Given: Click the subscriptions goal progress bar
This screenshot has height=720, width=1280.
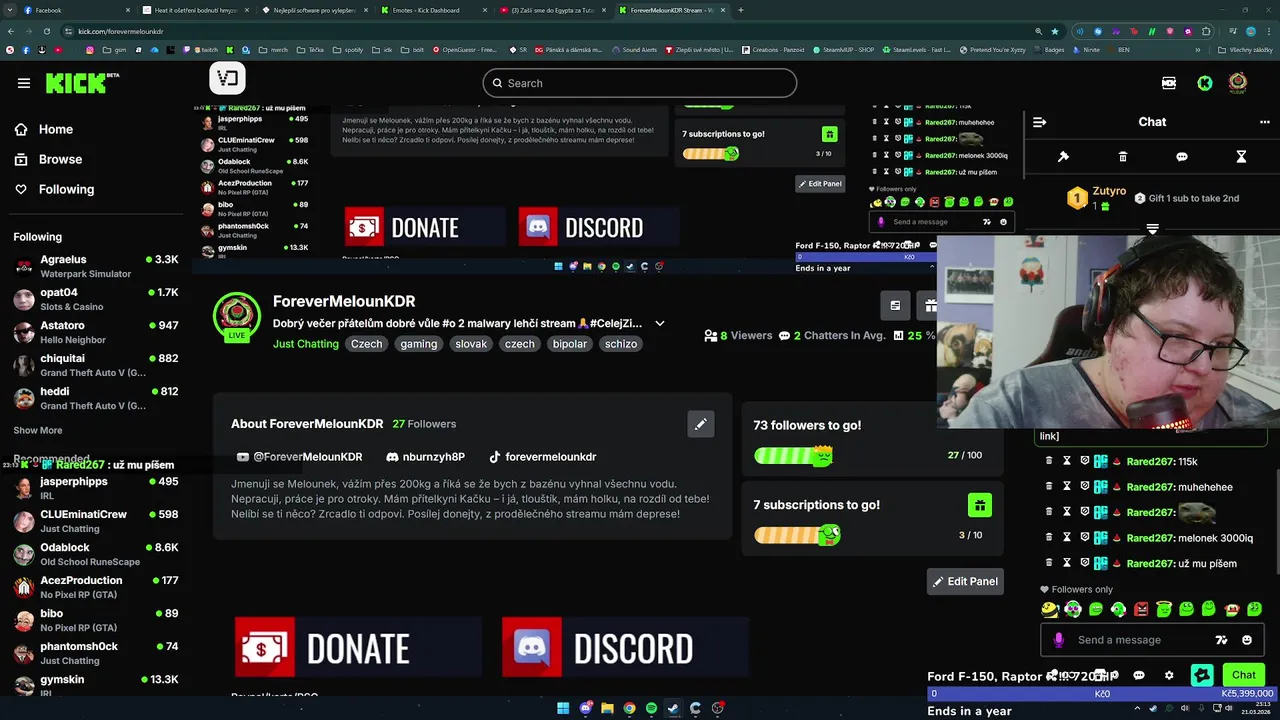Looking at the screenshot, I should (796, 536).
